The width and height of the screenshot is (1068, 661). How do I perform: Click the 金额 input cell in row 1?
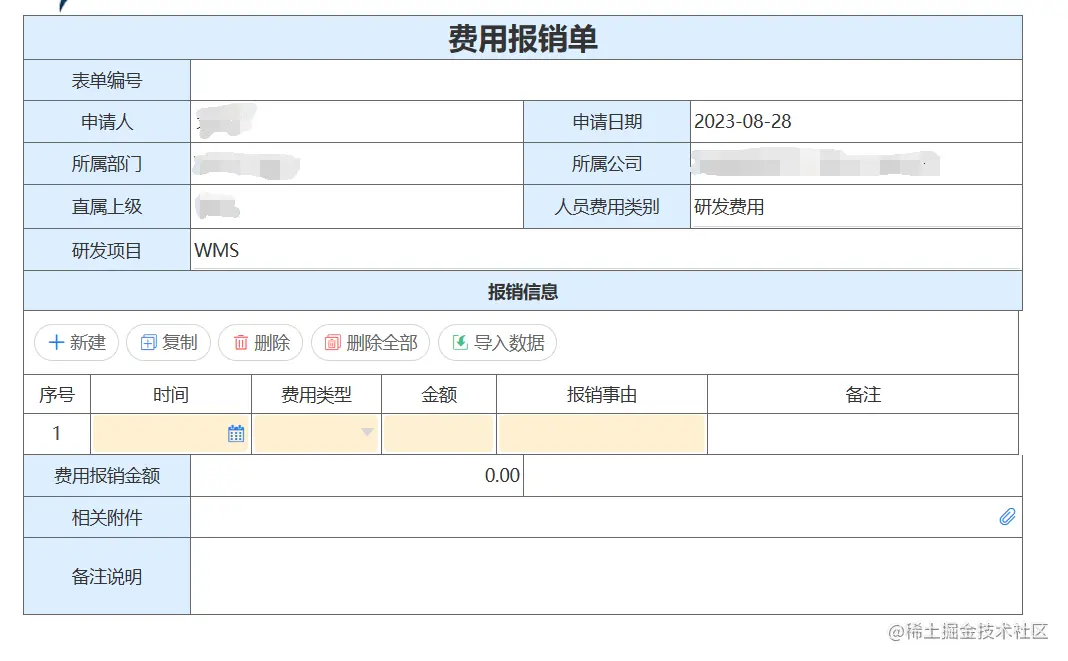pos(439,434)
